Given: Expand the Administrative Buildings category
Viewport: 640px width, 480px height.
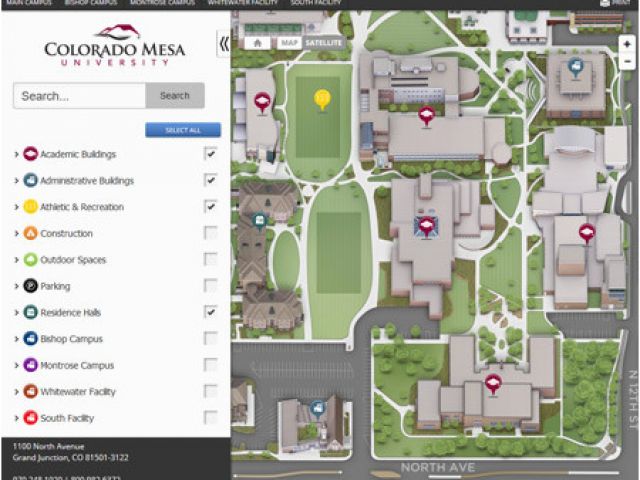Looking at the screenshot, I should [17, 181].
